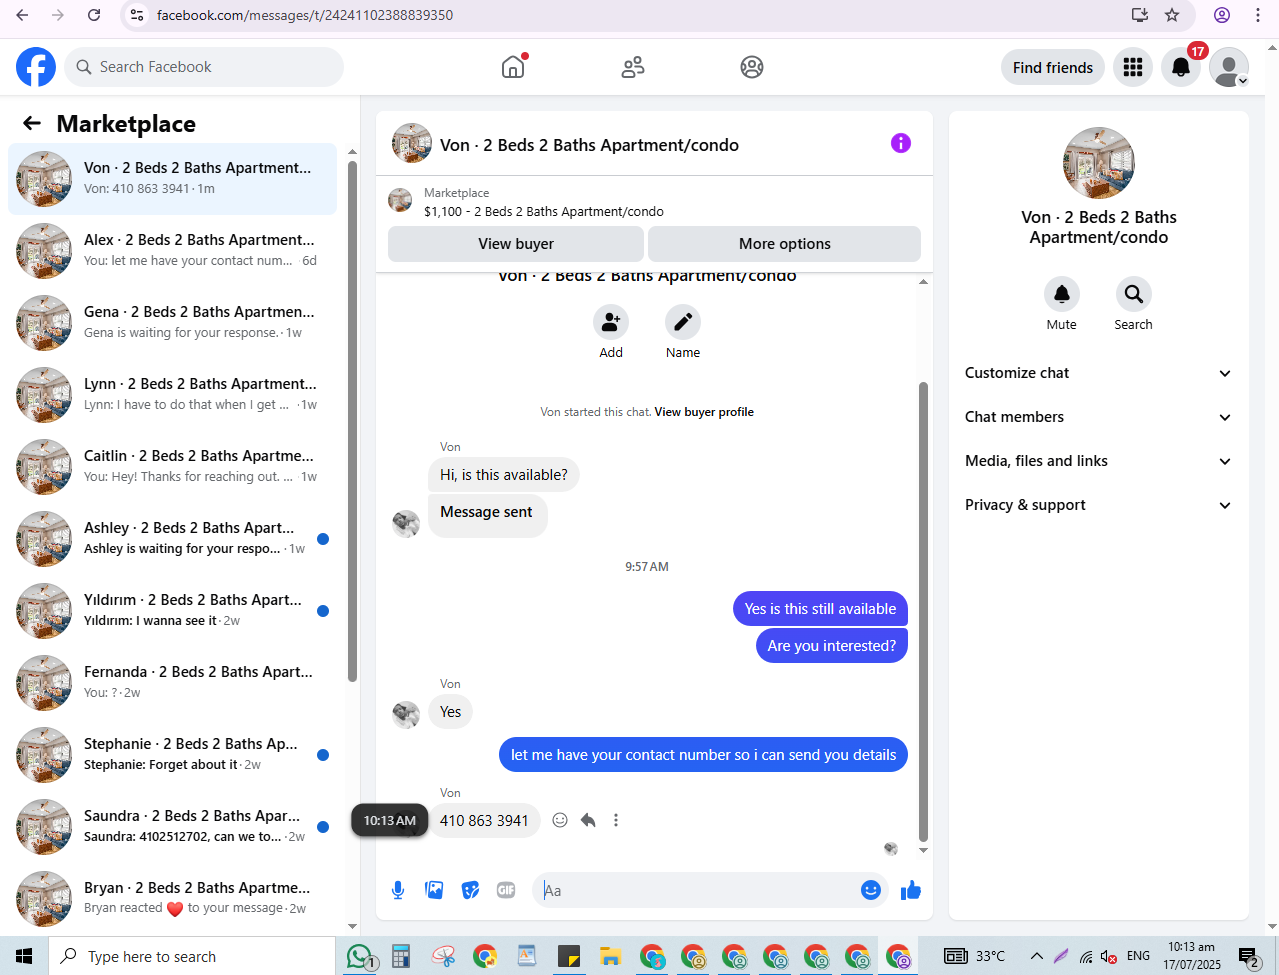Click Find friends button
The width and height of the screenshot is (1279, 975).
[1053, 67]
